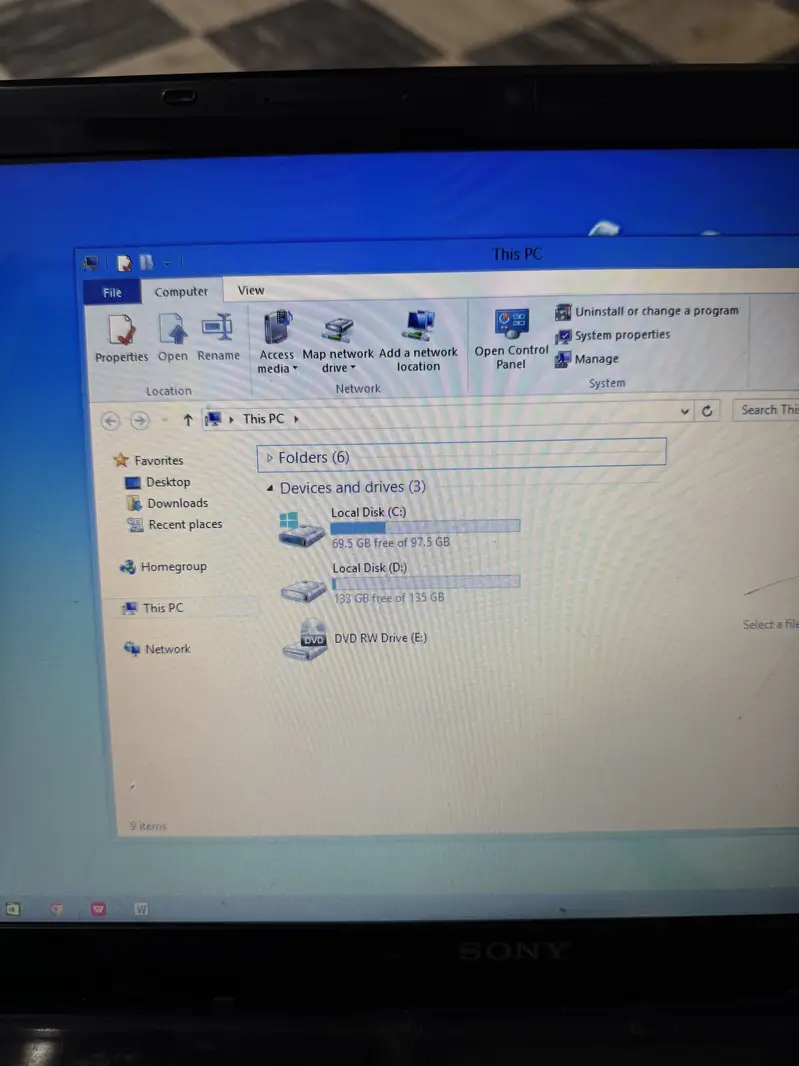
Task: Click the Open icon in Location group
Action: (173, 337)
